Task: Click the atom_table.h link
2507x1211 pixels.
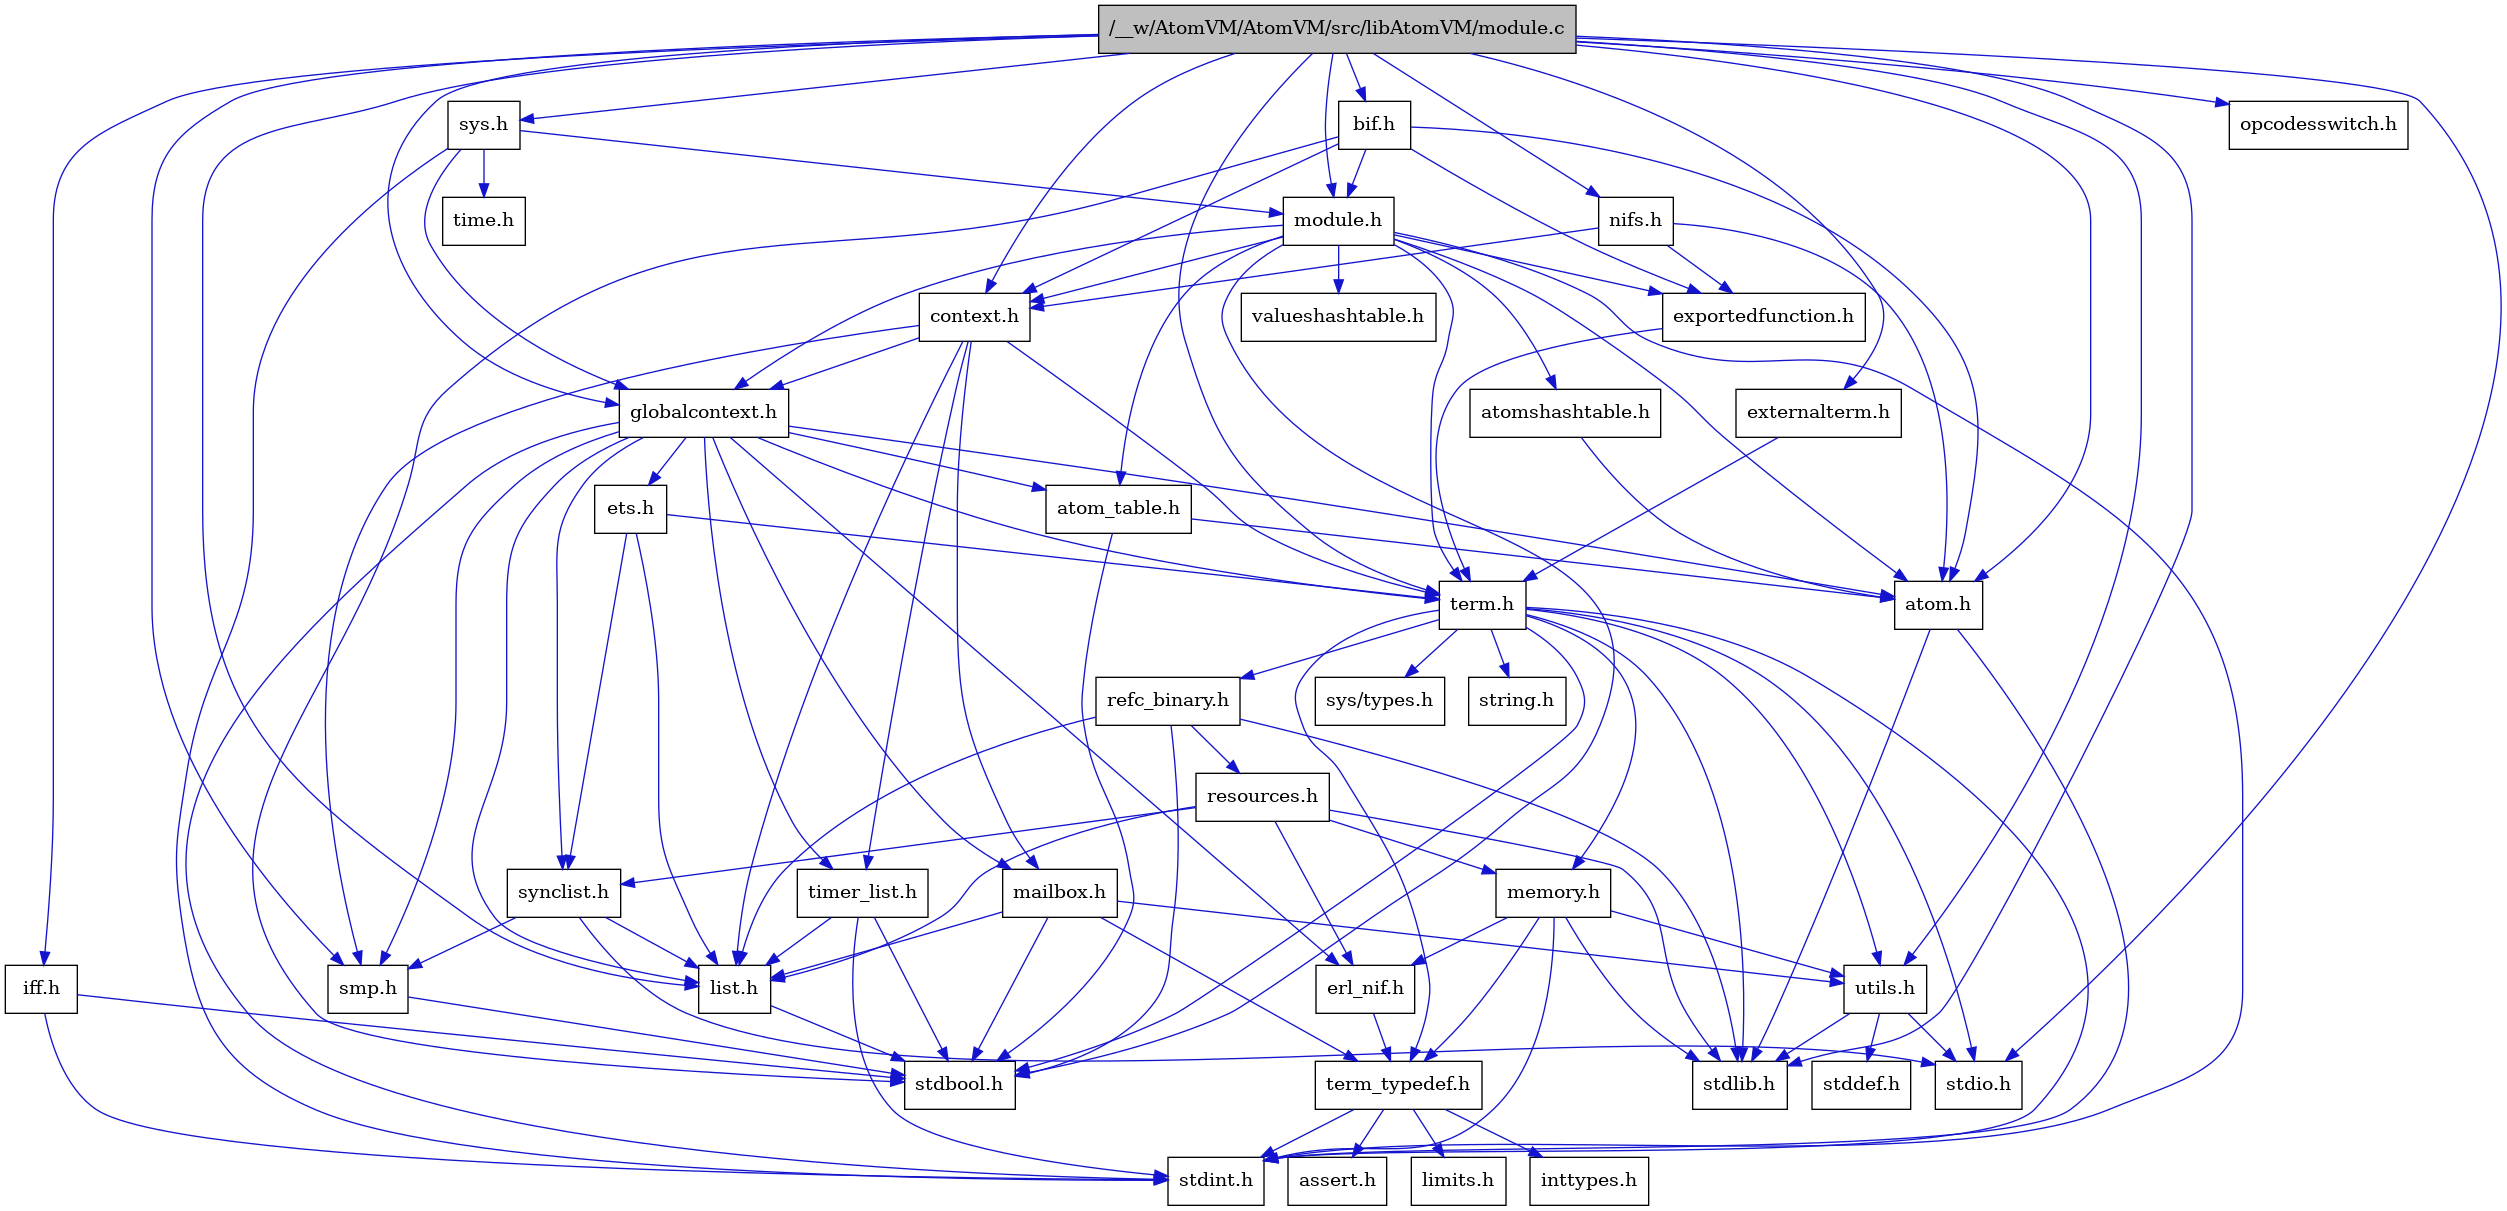Action: 1114,507
